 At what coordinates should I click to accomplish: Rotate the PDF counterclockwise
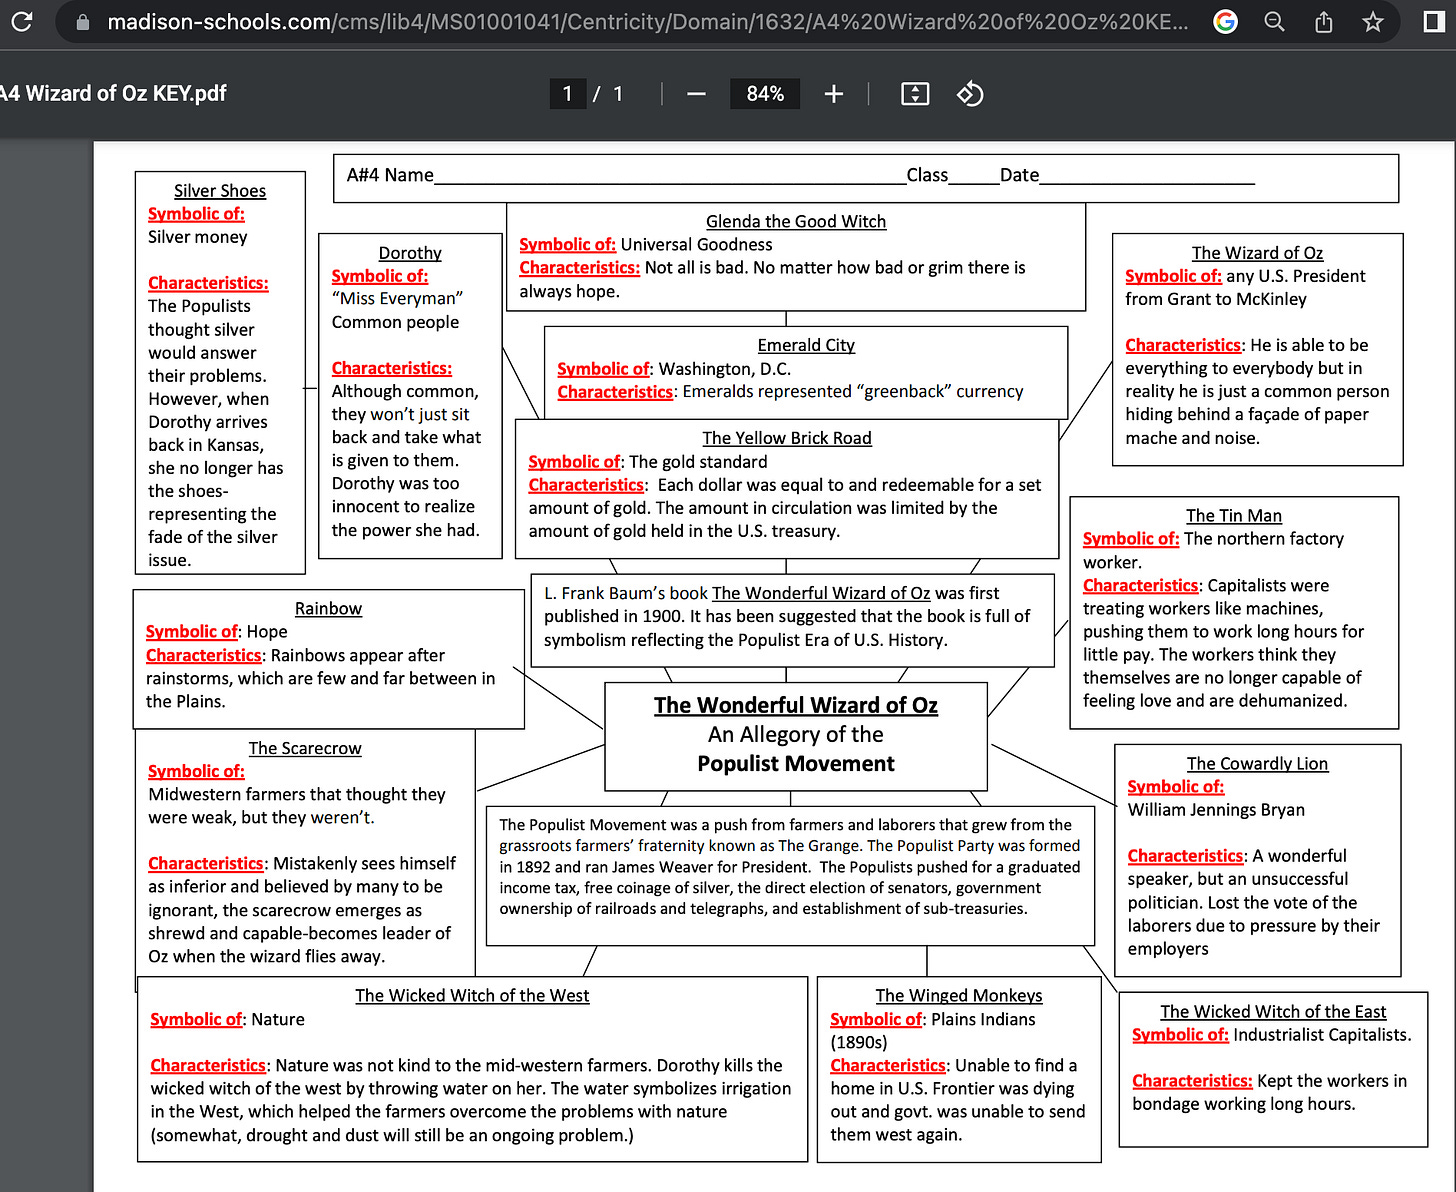tap(970, 94)
